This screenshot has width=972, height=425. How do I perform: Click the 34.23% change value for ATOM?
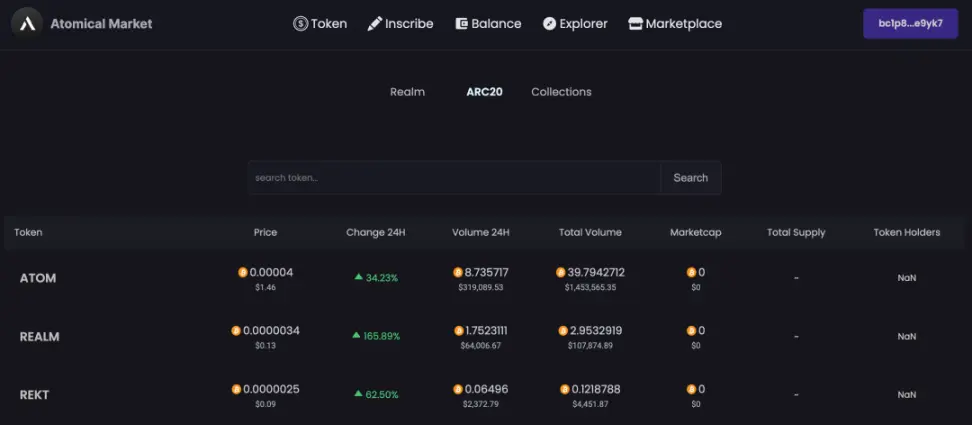tap(382, 278)
